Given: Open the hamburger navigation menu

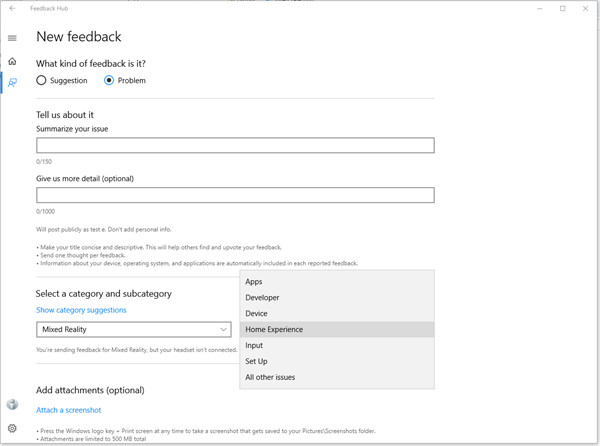Looking at the screenshot, I should pyautogui.click(x=12, y=38).
